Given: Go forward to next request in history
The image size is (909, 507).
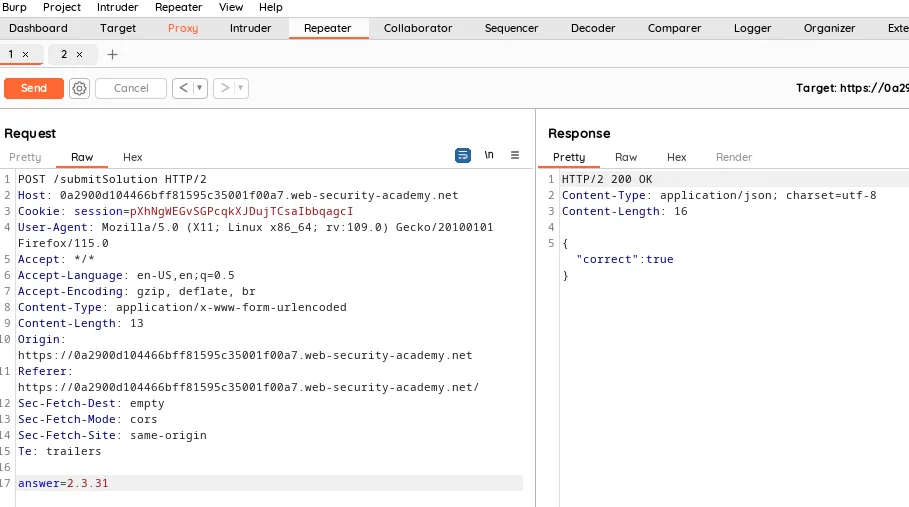Looking at the screenshot, I should click(224, 88).
